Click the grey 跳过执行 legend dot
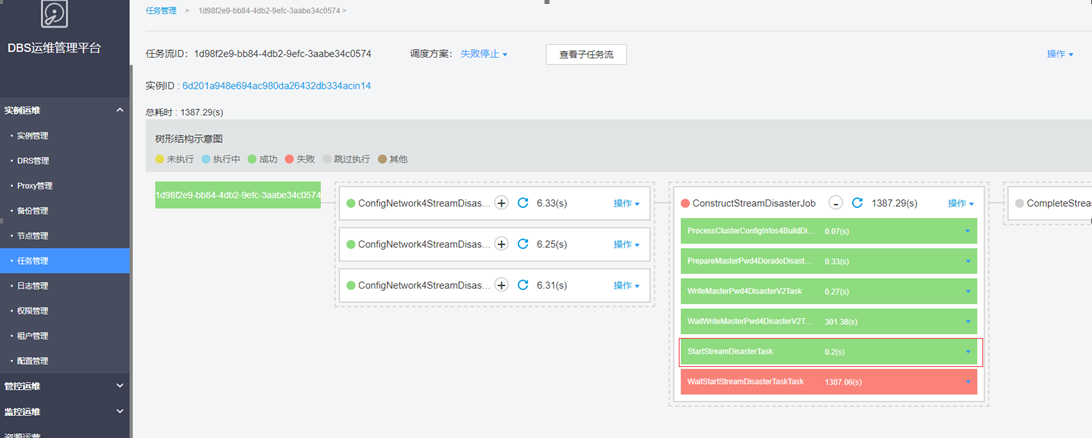This screenshot has height=438, width=1092. (327, 159)
